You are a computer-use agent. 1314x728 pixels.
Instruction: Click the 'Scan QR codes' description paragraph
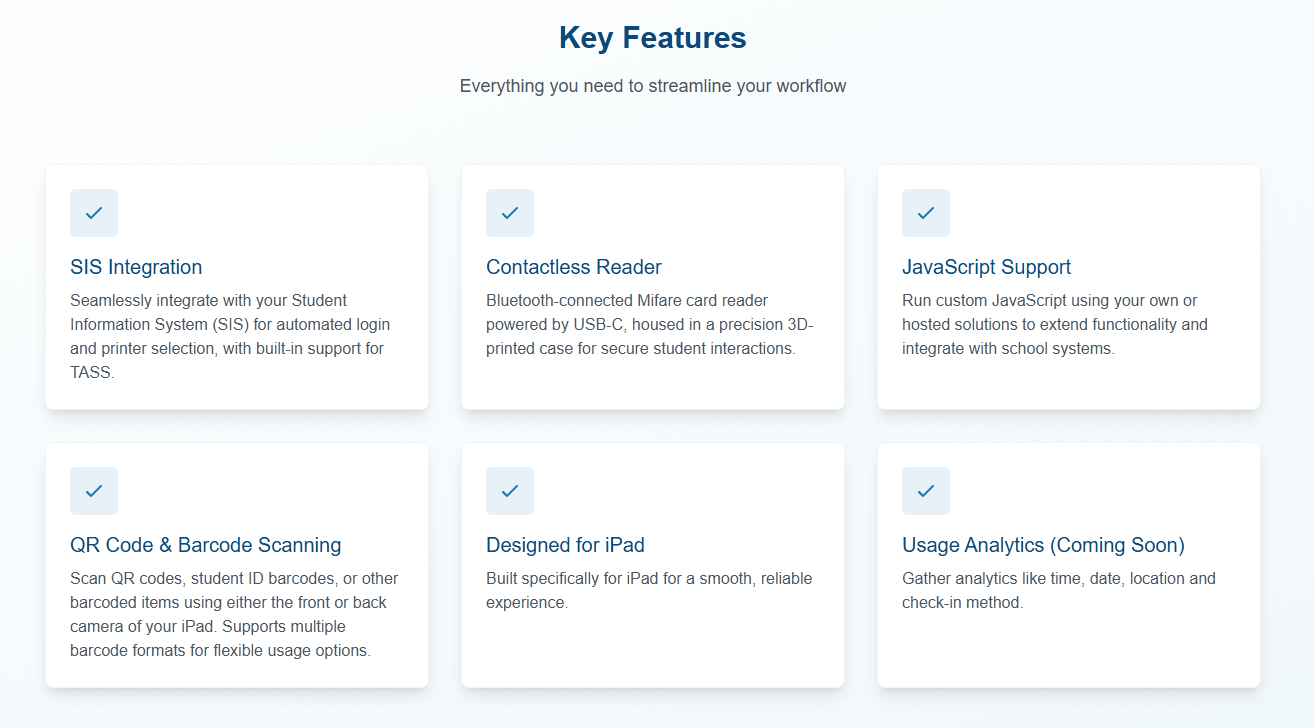(x=234, y=614)
